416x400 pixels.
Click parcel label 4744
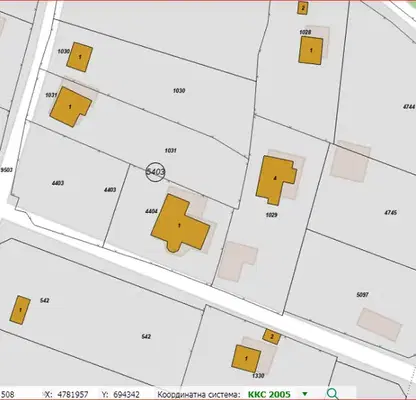tap(409, 107)
